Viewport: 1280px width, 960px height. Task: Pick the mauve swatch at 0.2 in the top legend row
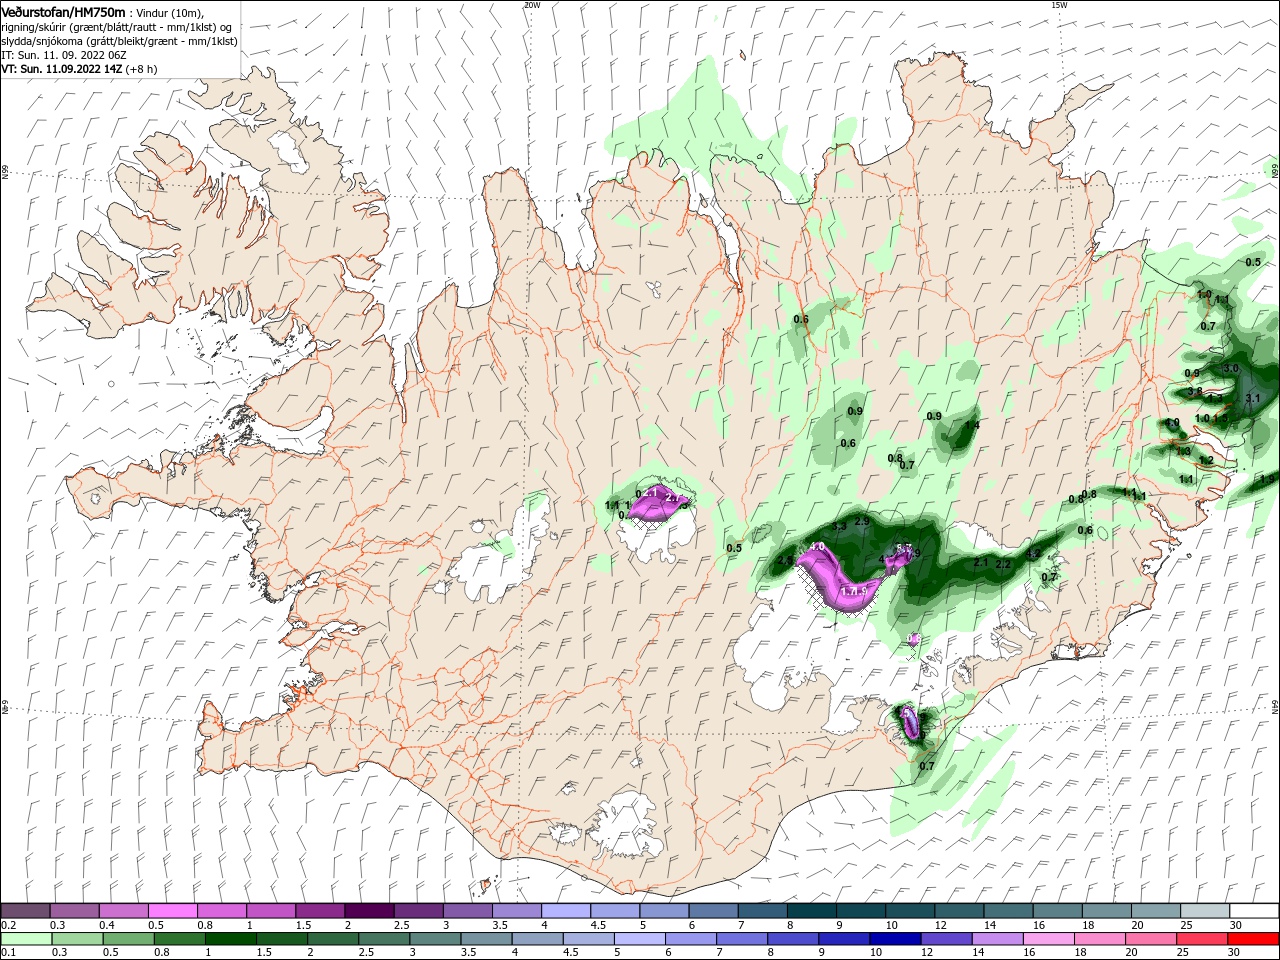25,911
